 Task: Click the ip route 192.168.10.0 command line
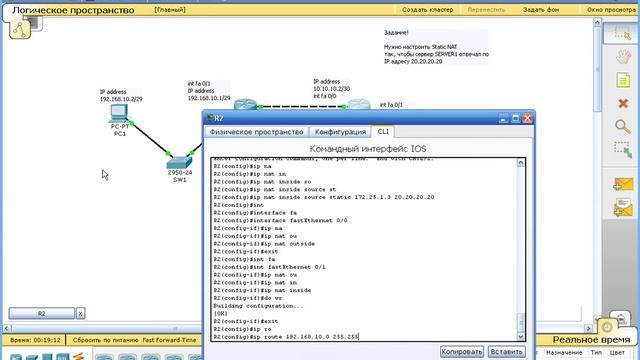point(286,337)
